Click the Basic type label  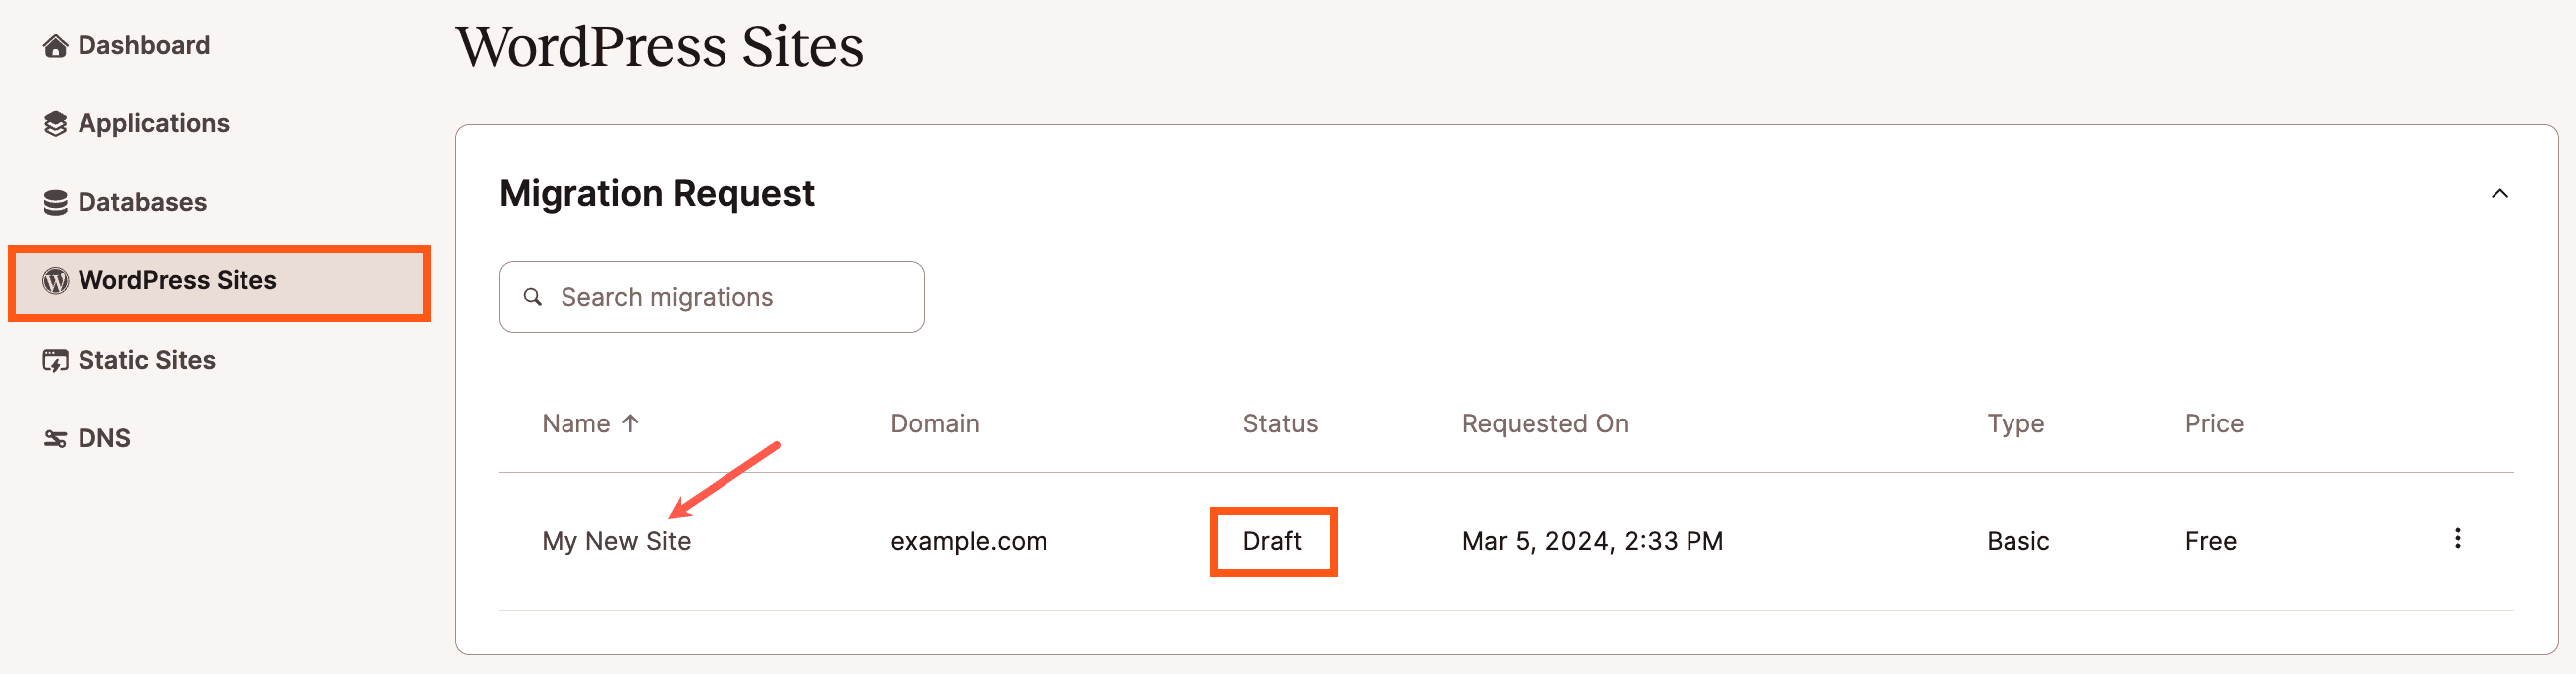tap(2017, 541)
